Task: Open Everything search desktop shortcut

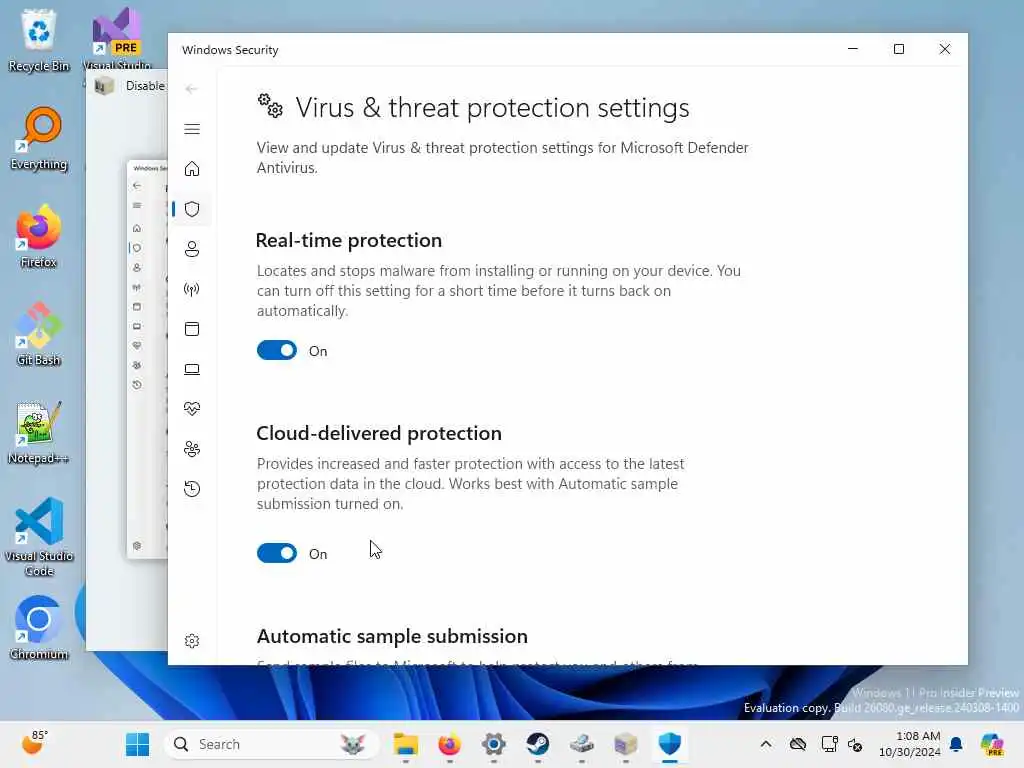Action: pos(39,138)
